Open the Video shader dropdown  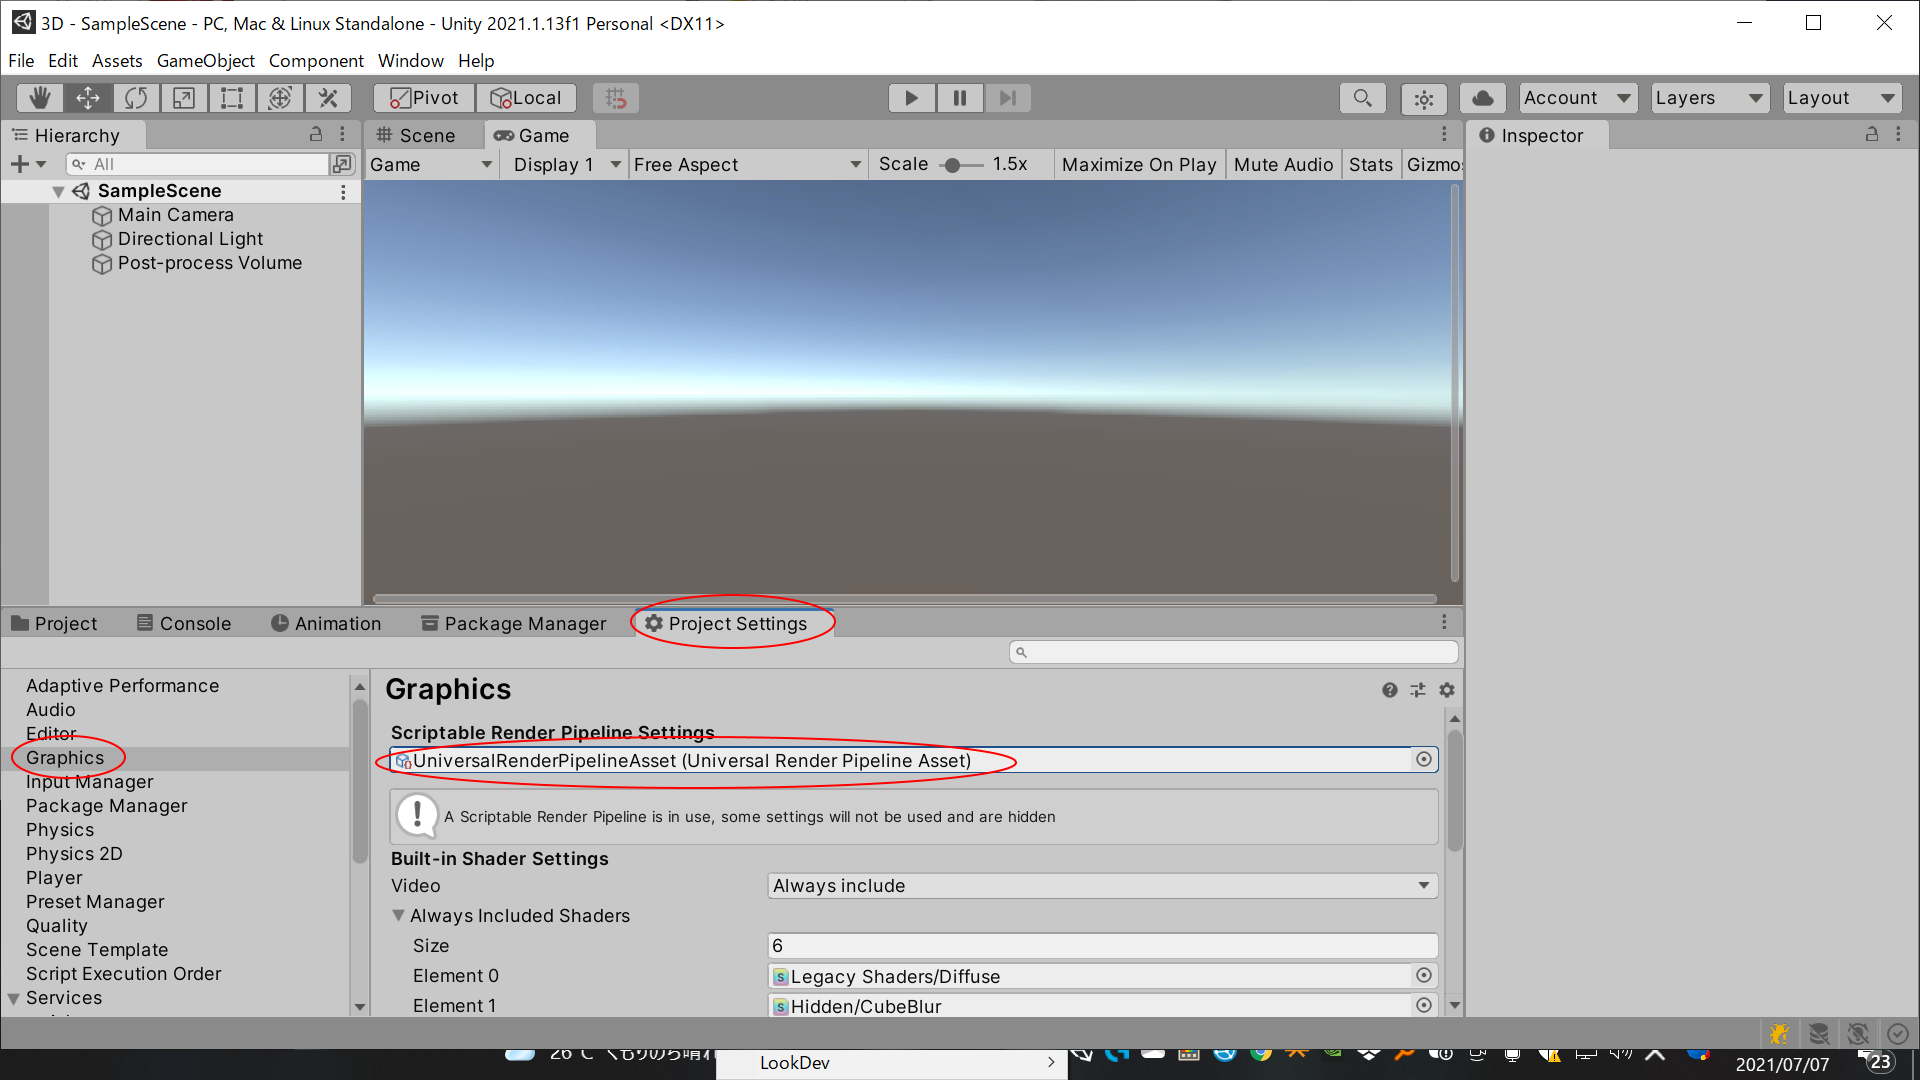pyautogui.click(x=1102, y=886)
